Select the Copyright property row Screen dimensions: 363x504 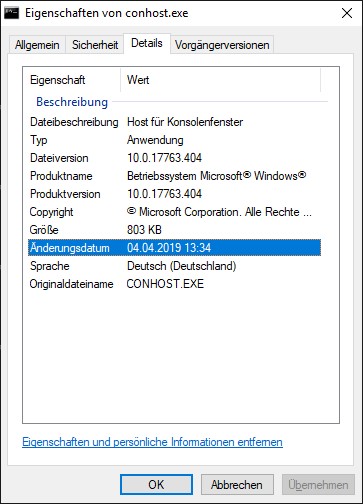click(x=174, y=212)
